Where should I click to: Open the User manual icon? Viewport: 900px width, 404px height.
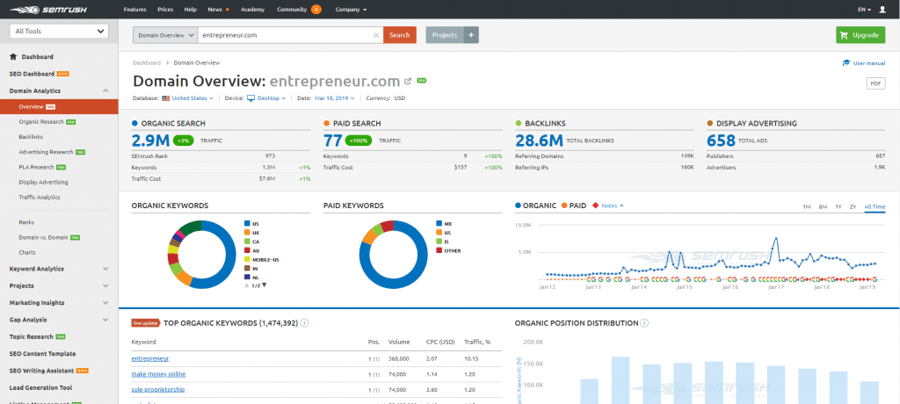click(x=846, y=63)
